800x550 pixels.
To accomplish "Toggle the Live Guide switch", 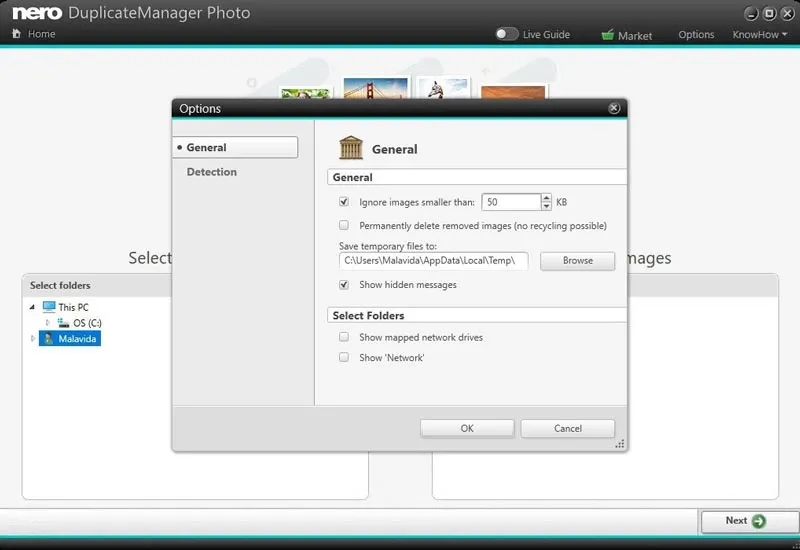I will click(507, 34).
